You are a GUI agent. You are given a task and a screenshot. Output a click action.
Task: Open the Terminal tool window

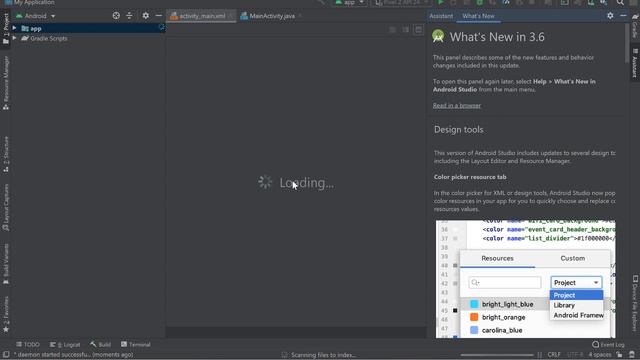pos(136,344)
